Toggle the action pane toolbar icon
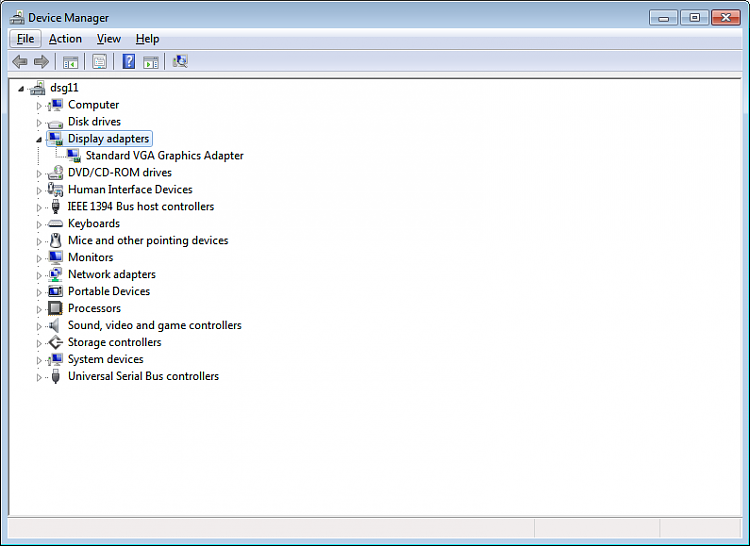 point(151,62)
